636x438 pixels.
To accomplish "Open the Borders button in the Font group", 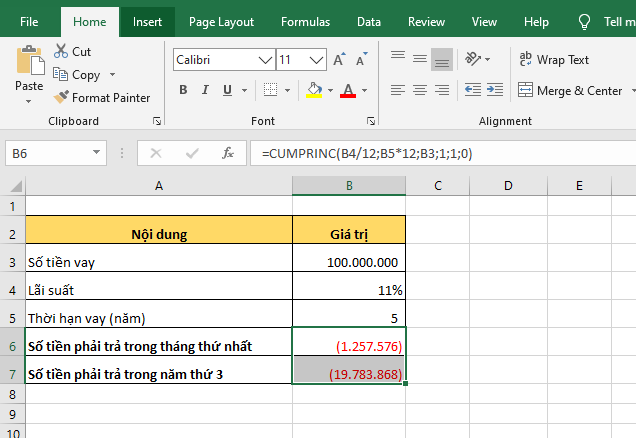I will [x=270, y=90].
